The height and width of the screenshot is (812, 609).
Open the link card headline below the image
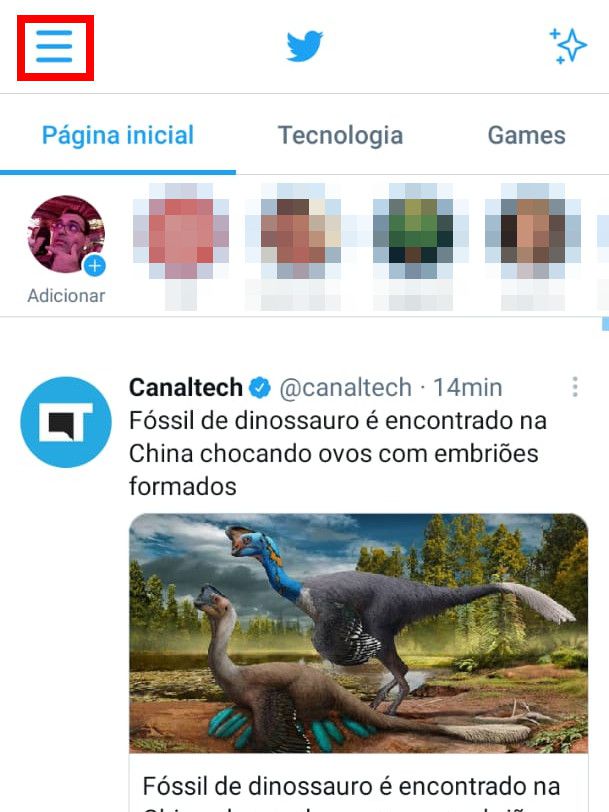click(x=351, y=787)
